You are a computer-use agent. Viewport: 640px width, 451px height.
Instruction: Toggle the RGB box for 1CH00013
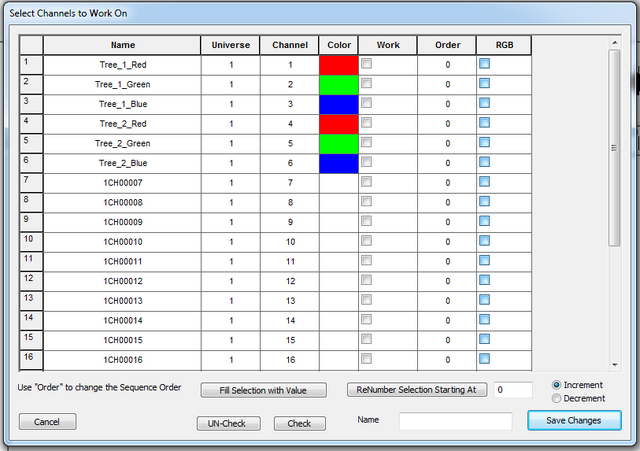(484, 300)
